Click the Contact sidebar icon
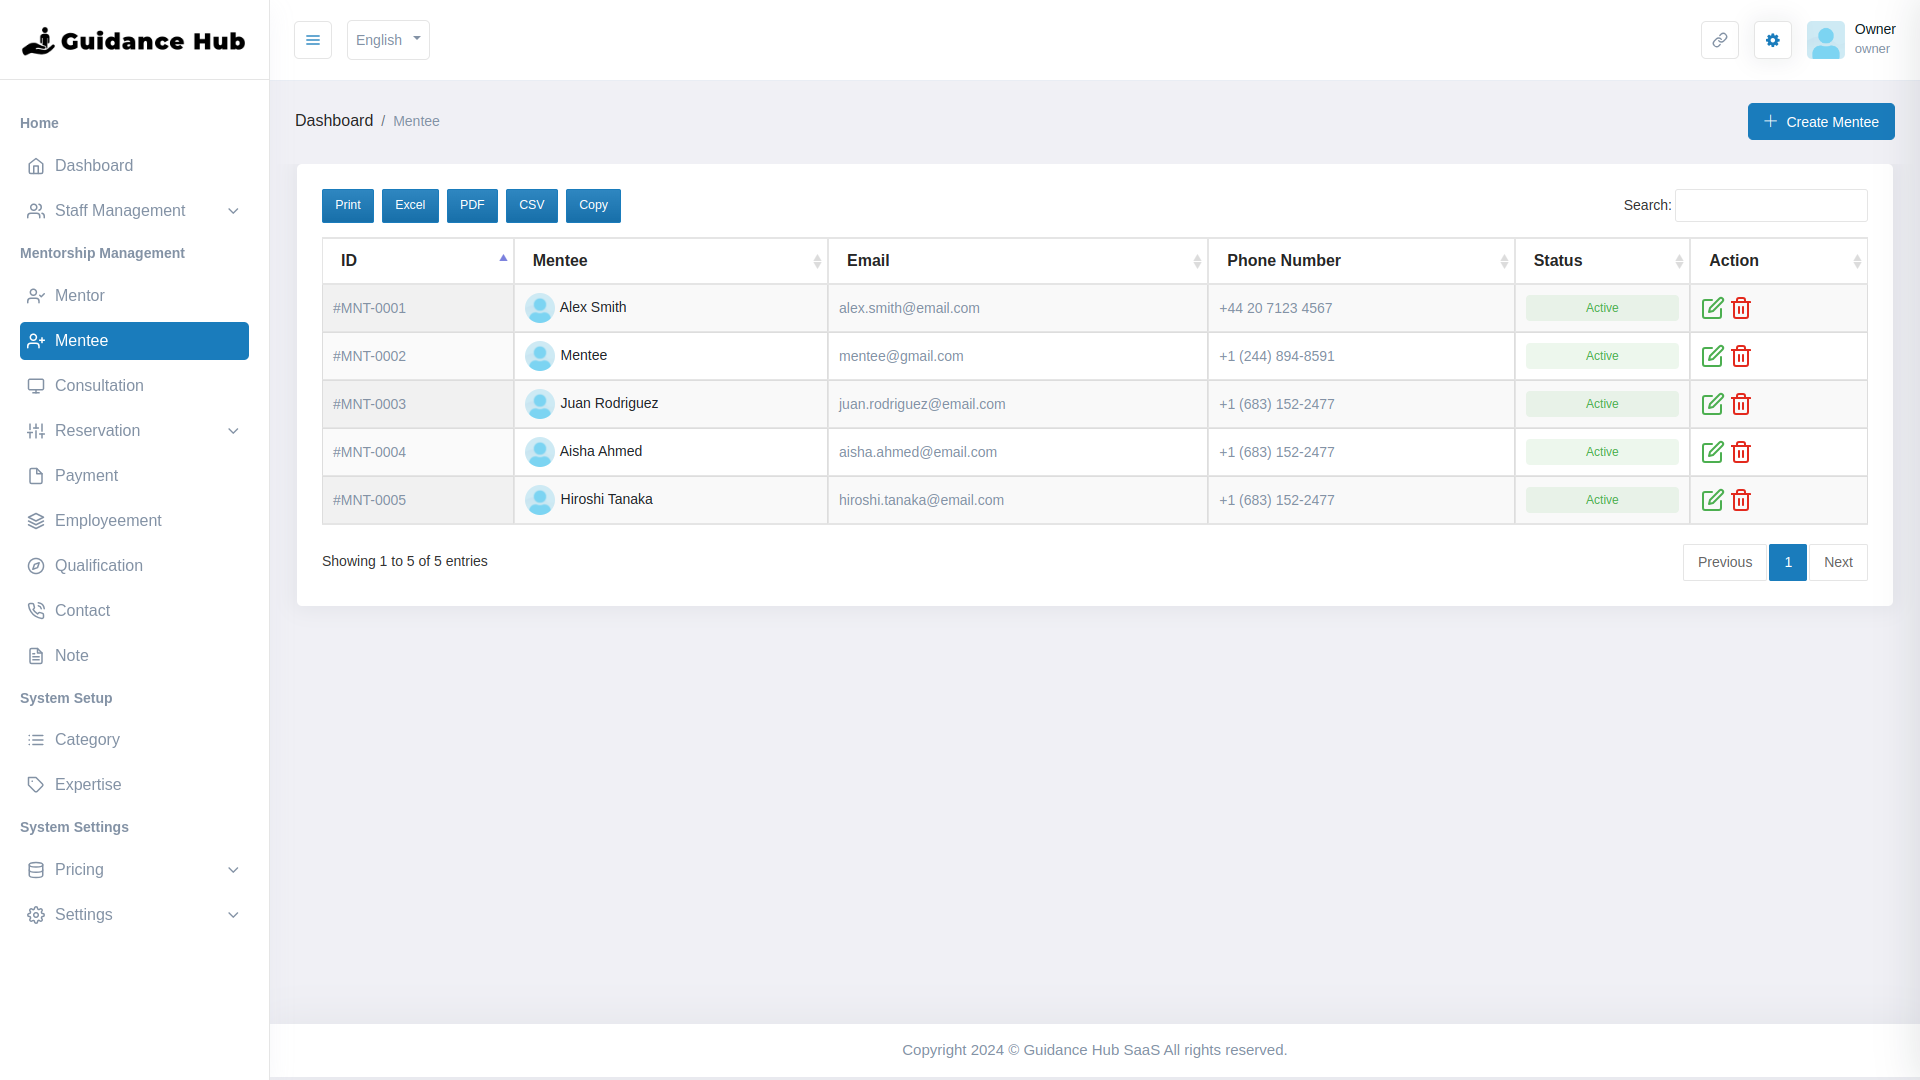The height and width of the screenshot is (1080, 1920). [x=36, y=610]
